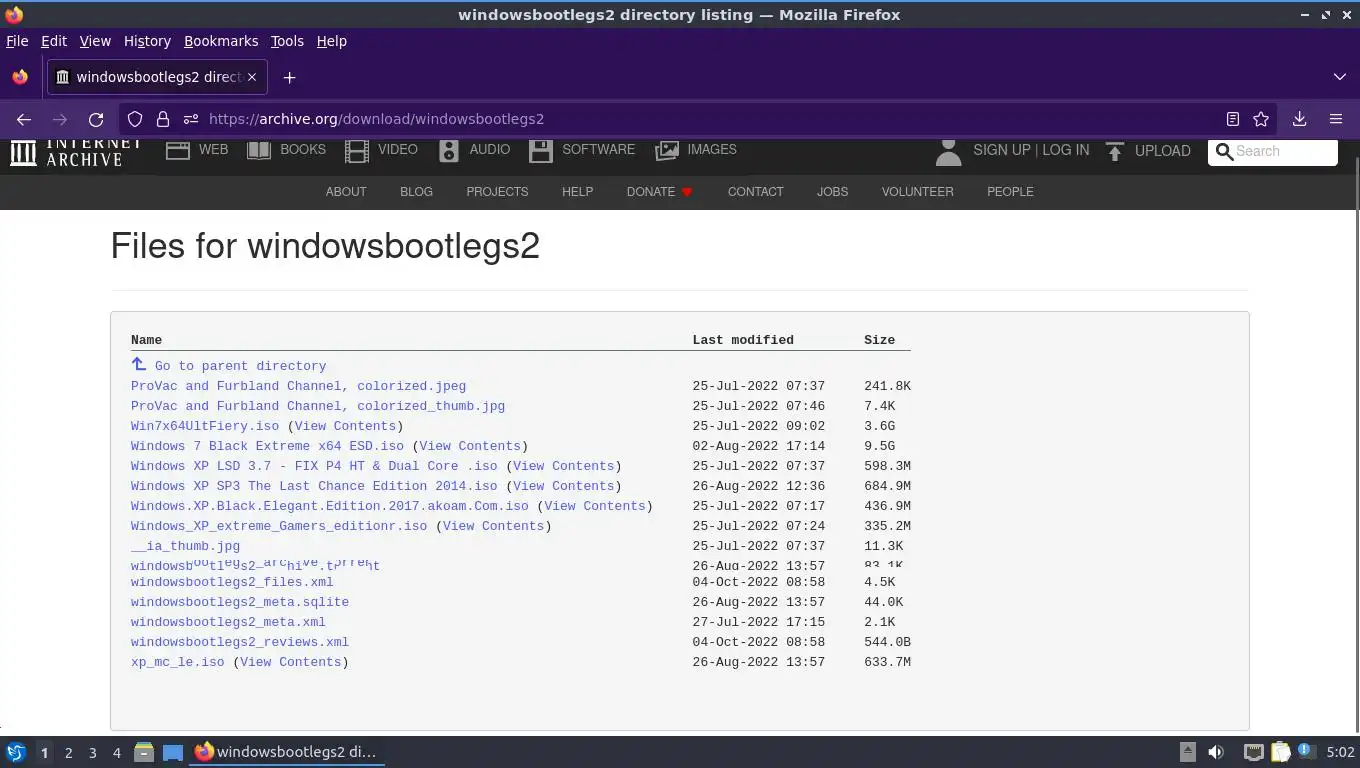Click the taskbar volume speaker icon

pyautogui.click(x=1216, y=752)
